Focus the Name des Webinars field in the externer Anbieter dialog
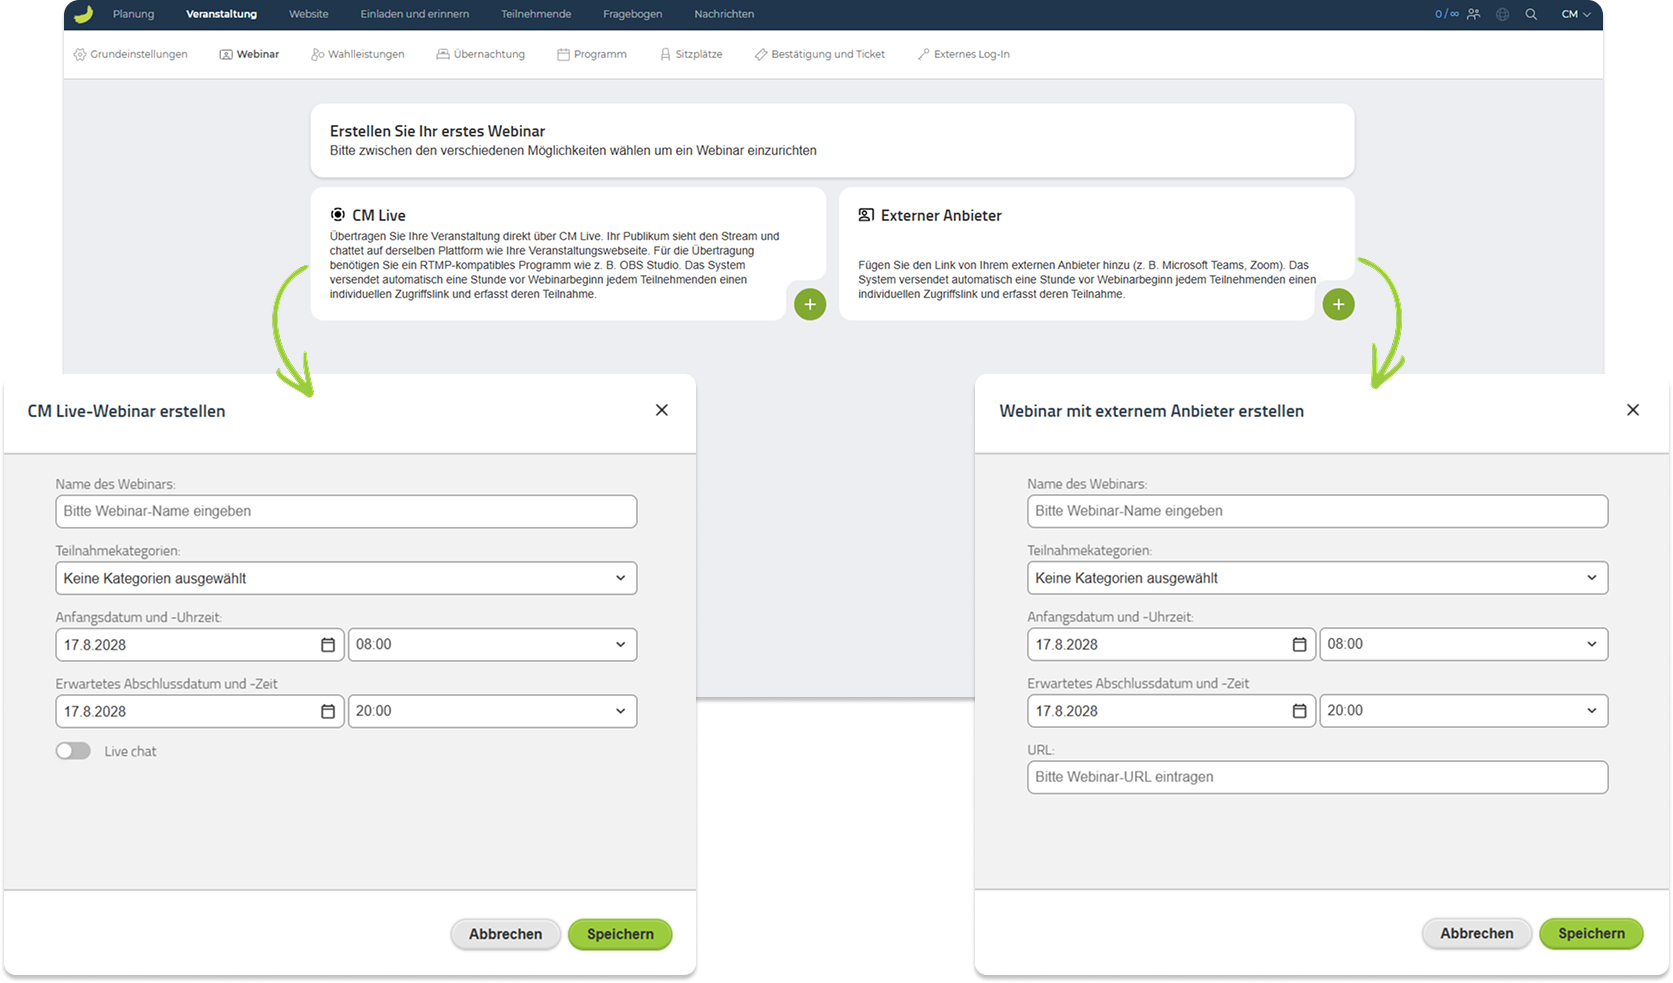This screenshot has width=1673, height=983. (1317, 511)
